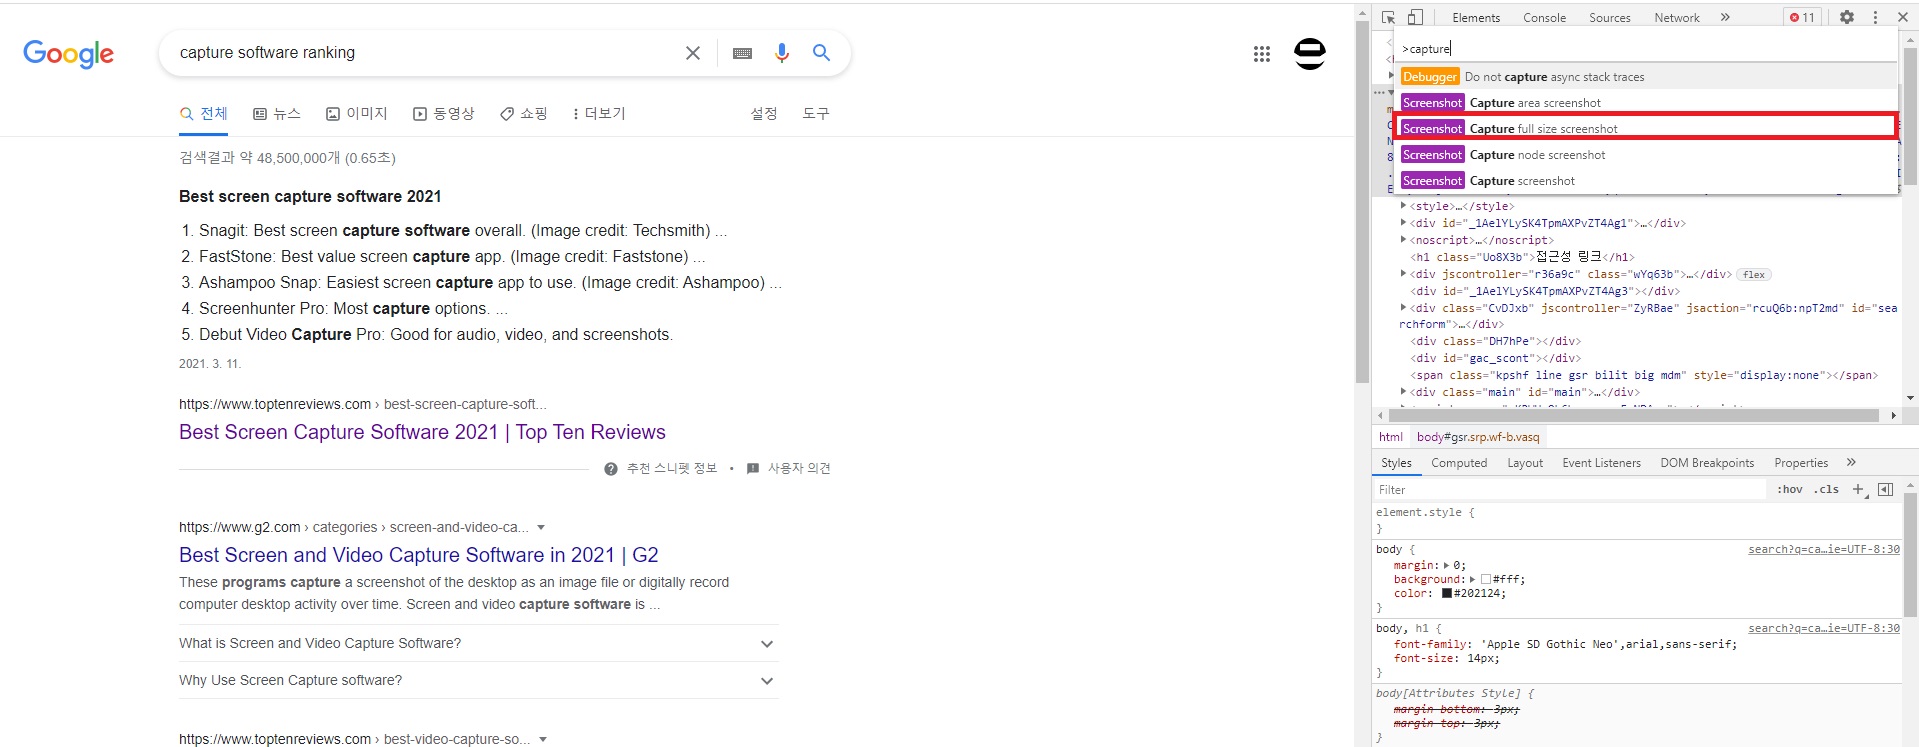The height and width of the screenshot is (747, 1919).
Task: Expand the noscript DOM node
Action: (1403, 240)
